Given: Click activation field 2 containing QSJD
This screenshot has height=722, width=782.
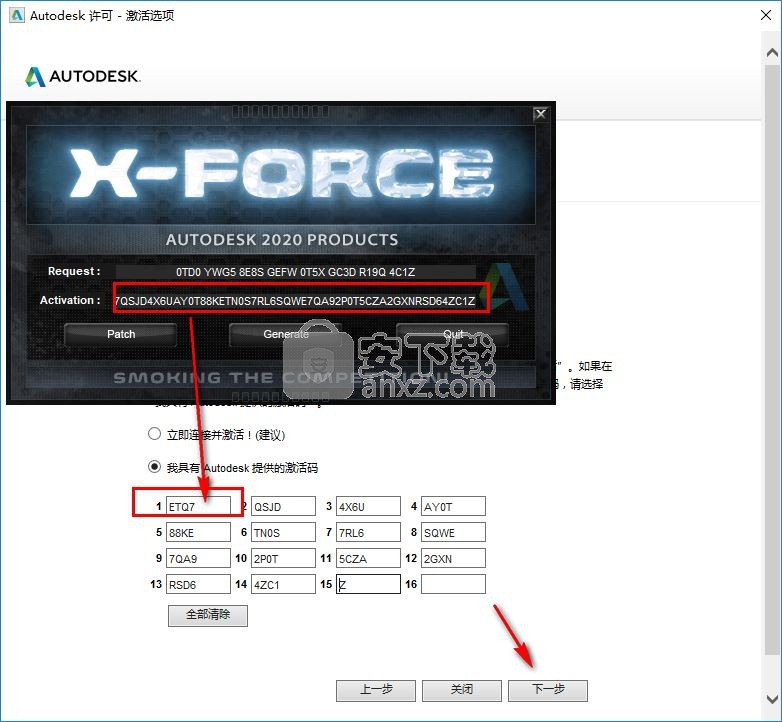Looking at the screenshot, I should point(283,506).
